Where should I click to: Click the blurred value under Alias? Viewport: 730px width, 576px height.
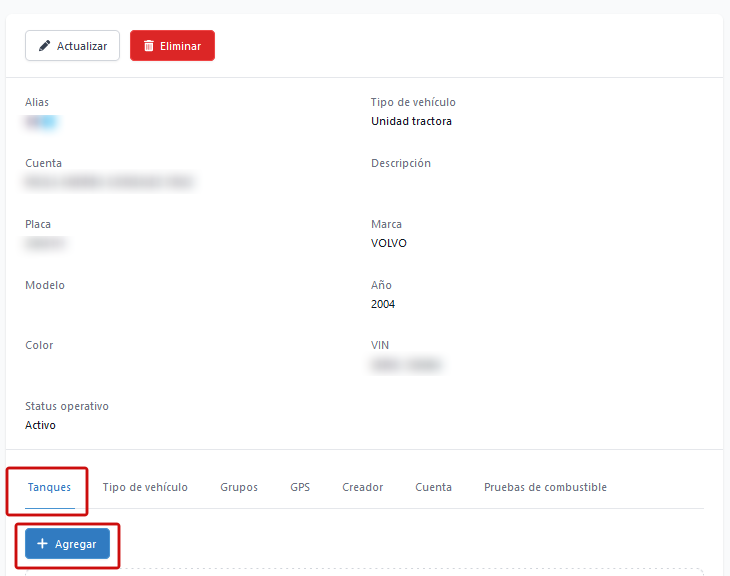[x=42, y=122]
